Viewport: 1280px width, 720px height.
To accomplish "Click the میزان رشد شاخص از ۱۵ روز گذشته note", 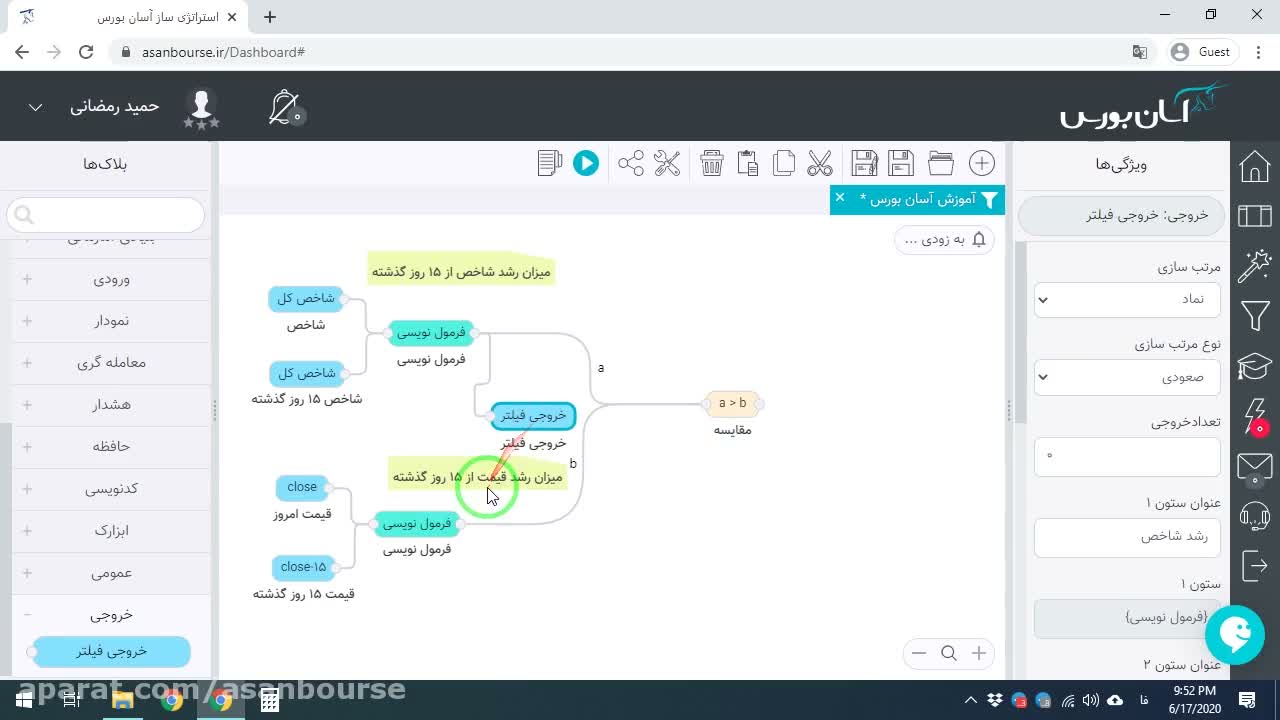I will (461, 272).
